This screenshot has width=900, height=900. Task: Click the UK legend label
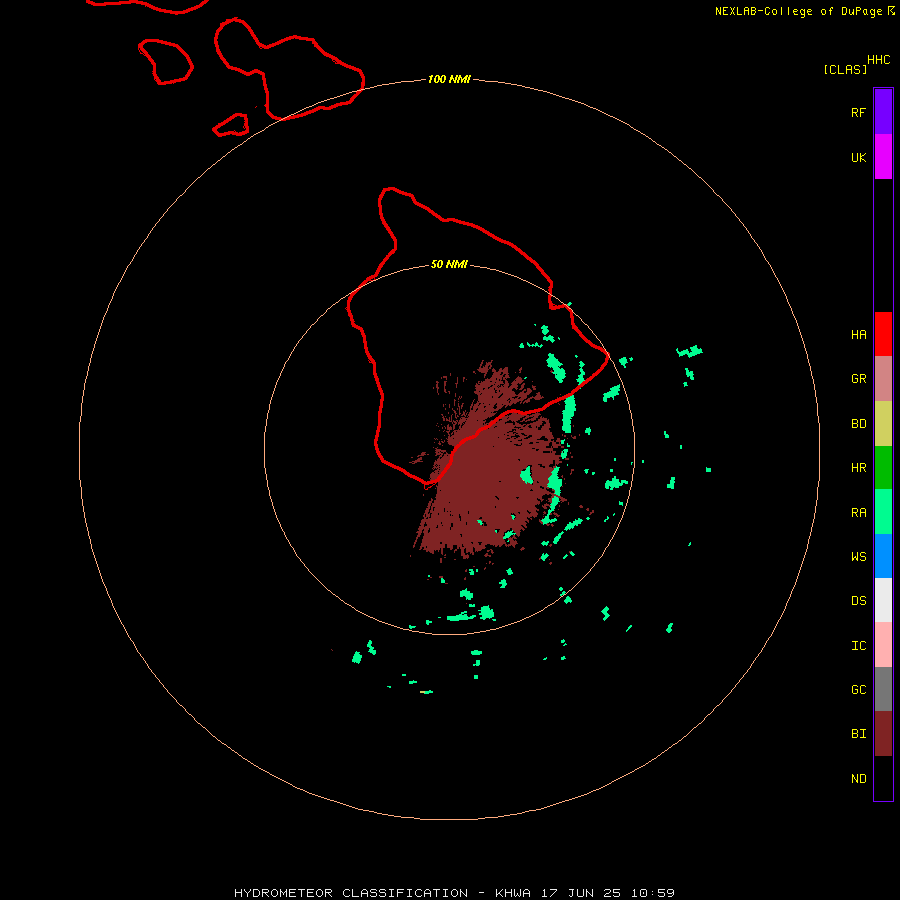coord(858,157)
